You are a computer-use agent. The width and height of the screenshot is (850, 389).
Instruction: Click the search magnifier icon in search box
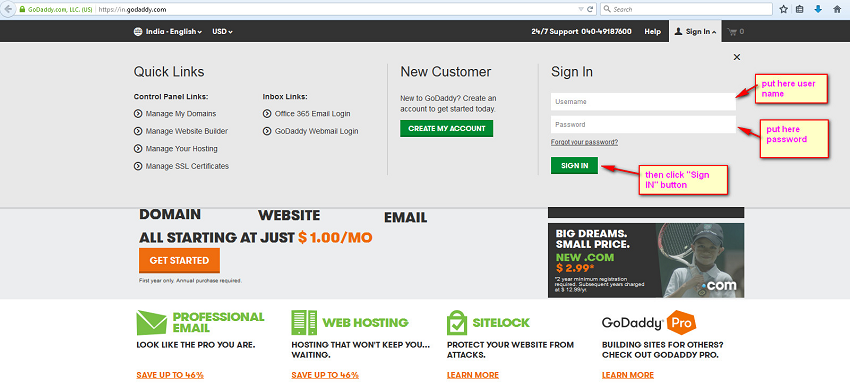(607, 9)
